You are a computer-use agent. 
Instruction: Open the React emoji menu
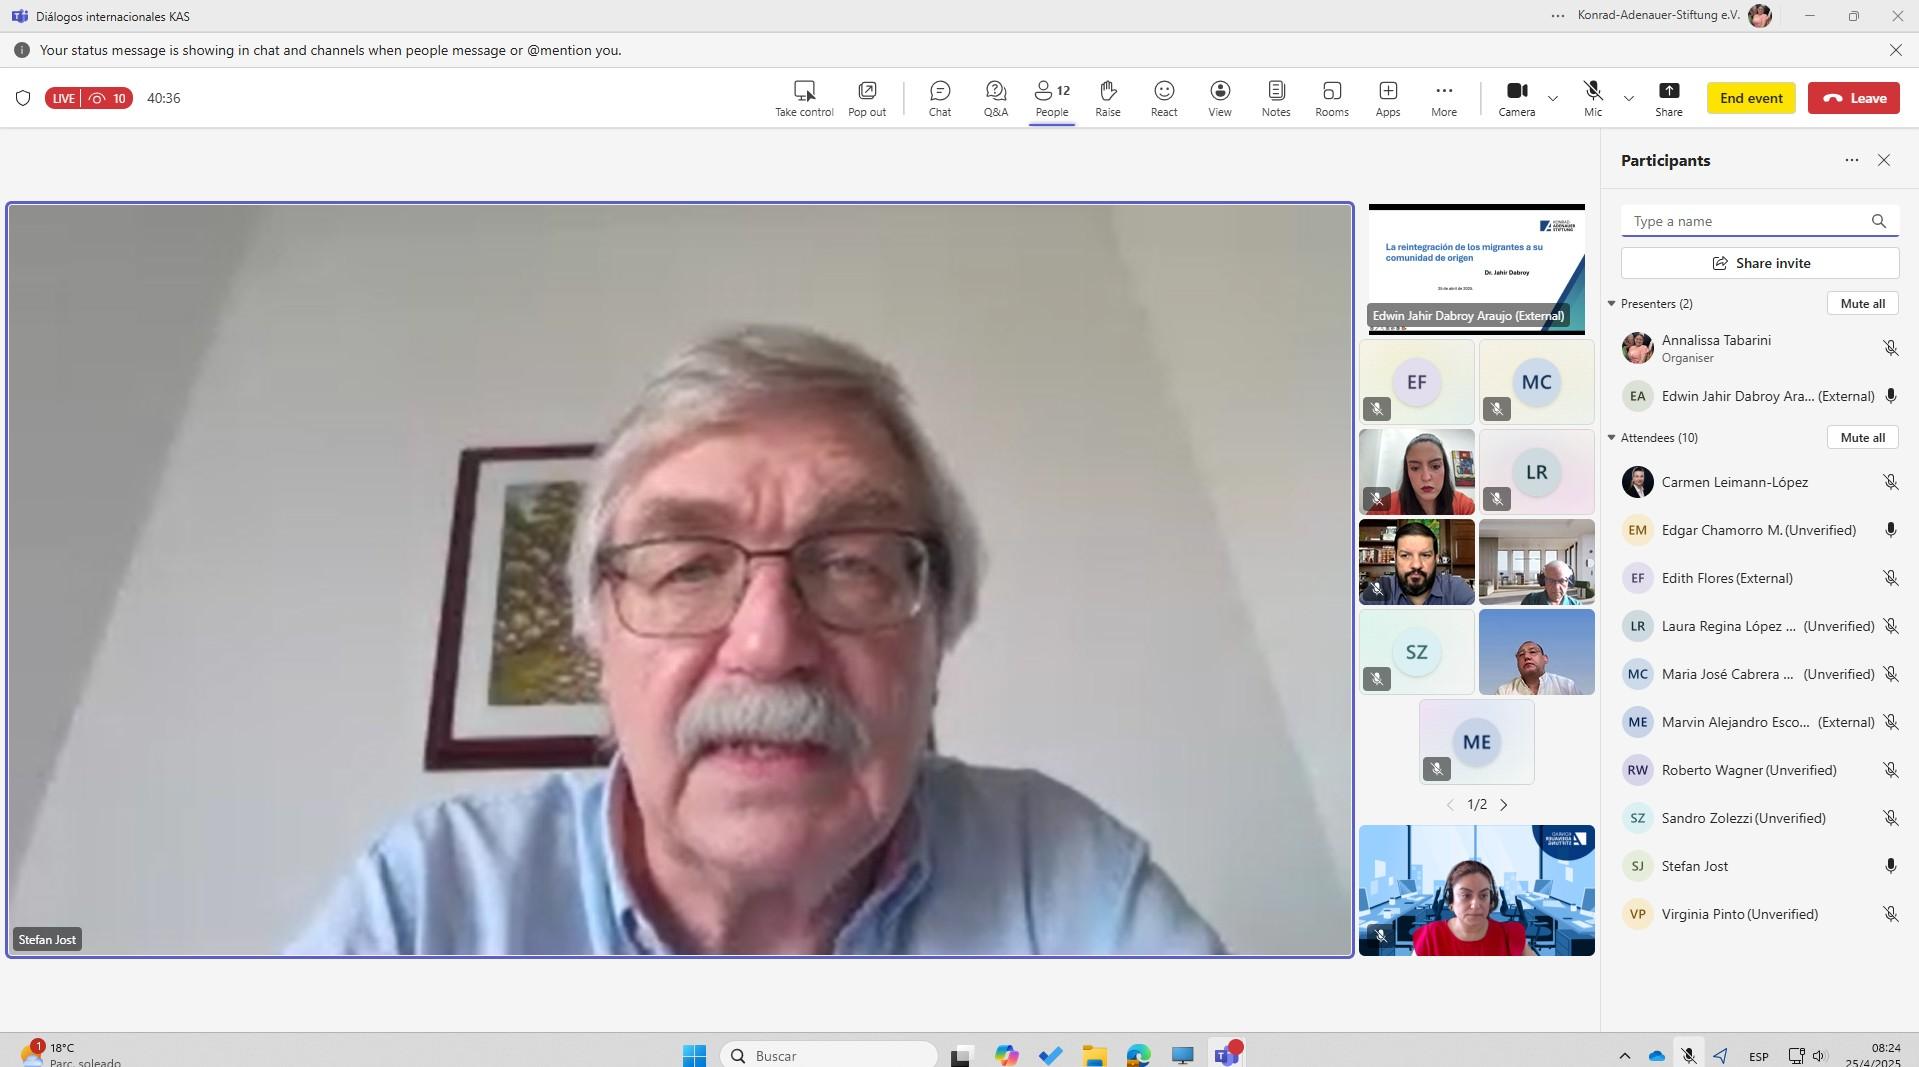pyautogui.click(x=1163, y=98)
